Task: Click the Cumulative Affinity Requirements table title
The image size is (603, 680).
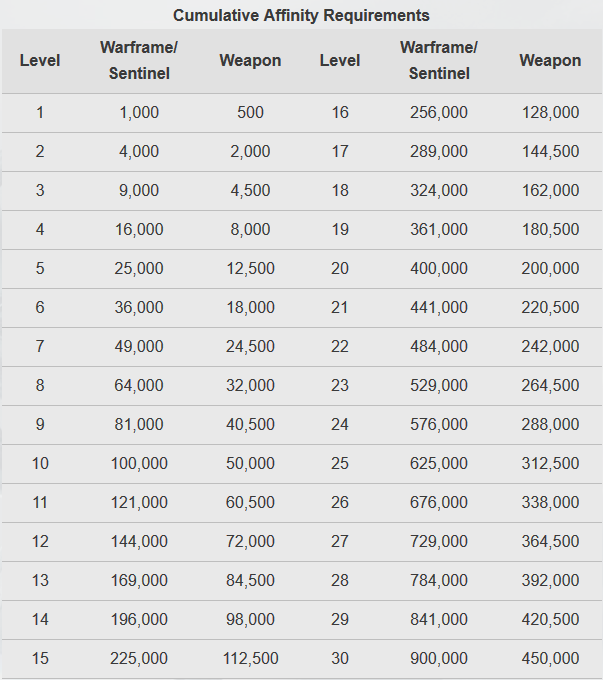Action: 301,15
